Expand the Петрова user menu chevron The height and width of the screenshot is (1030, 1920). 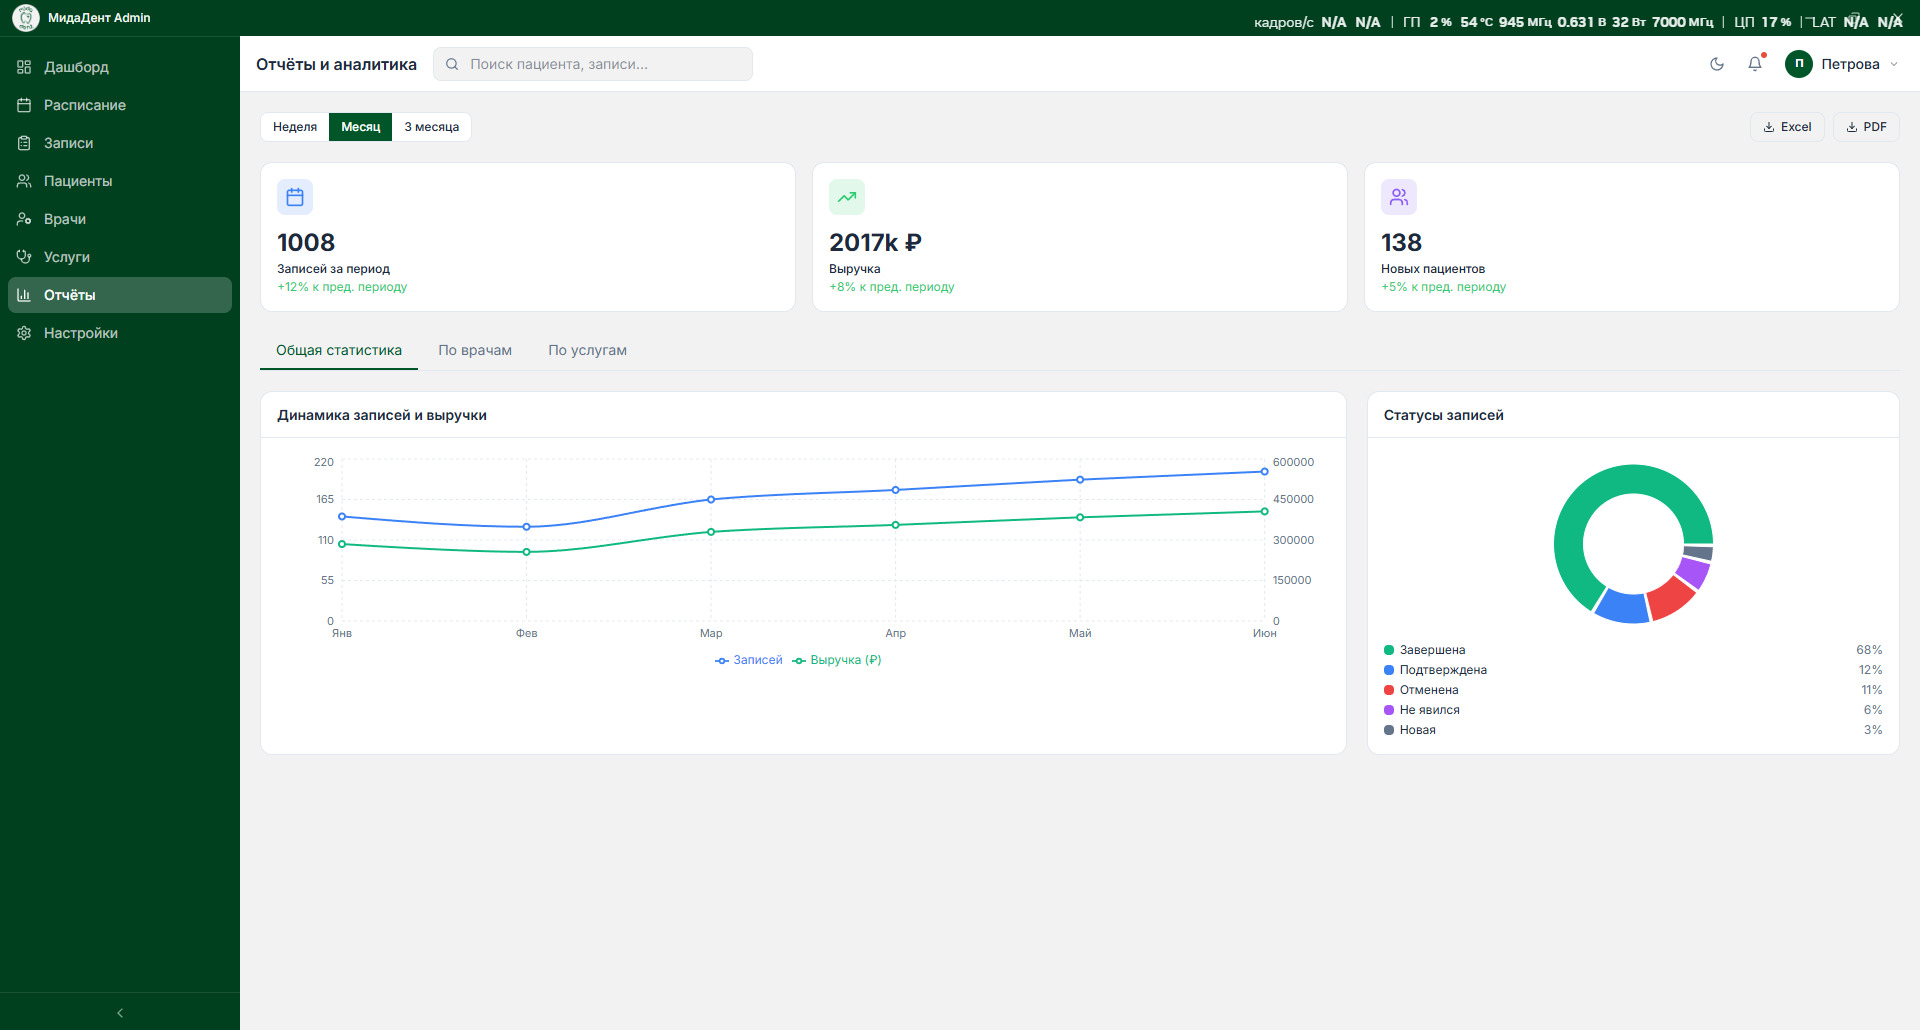point(1894,64)
